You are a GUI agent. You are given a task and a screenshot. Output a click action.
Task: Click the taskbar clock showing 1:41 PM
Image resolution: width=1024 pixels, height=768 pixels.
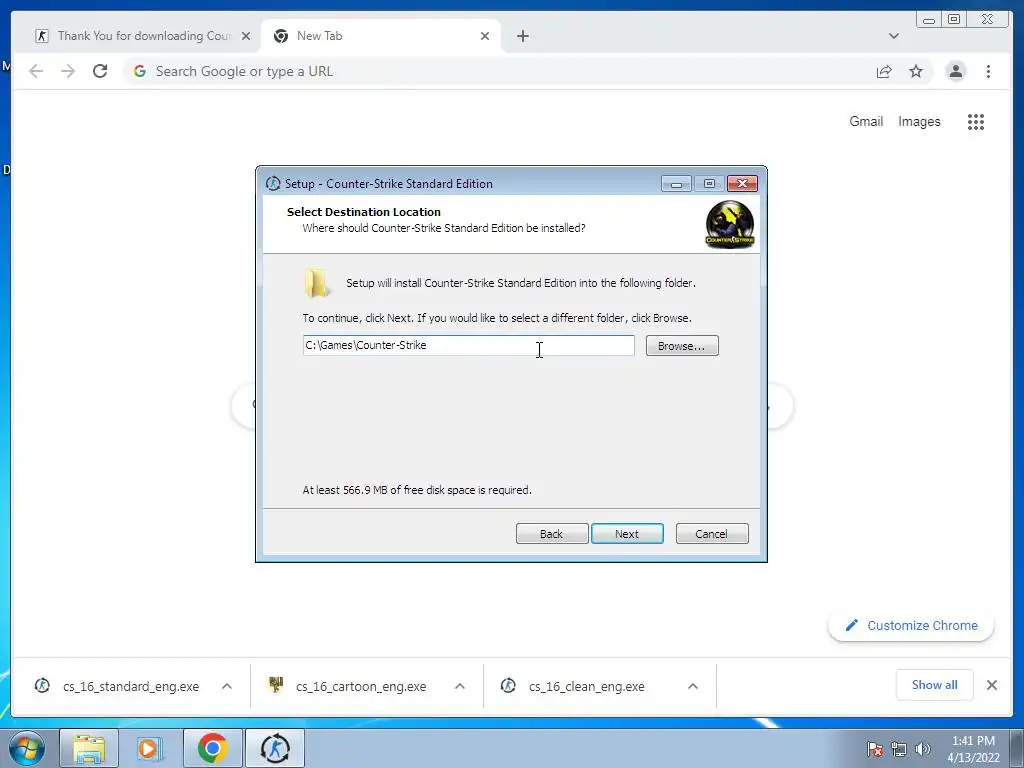point(973,749)
